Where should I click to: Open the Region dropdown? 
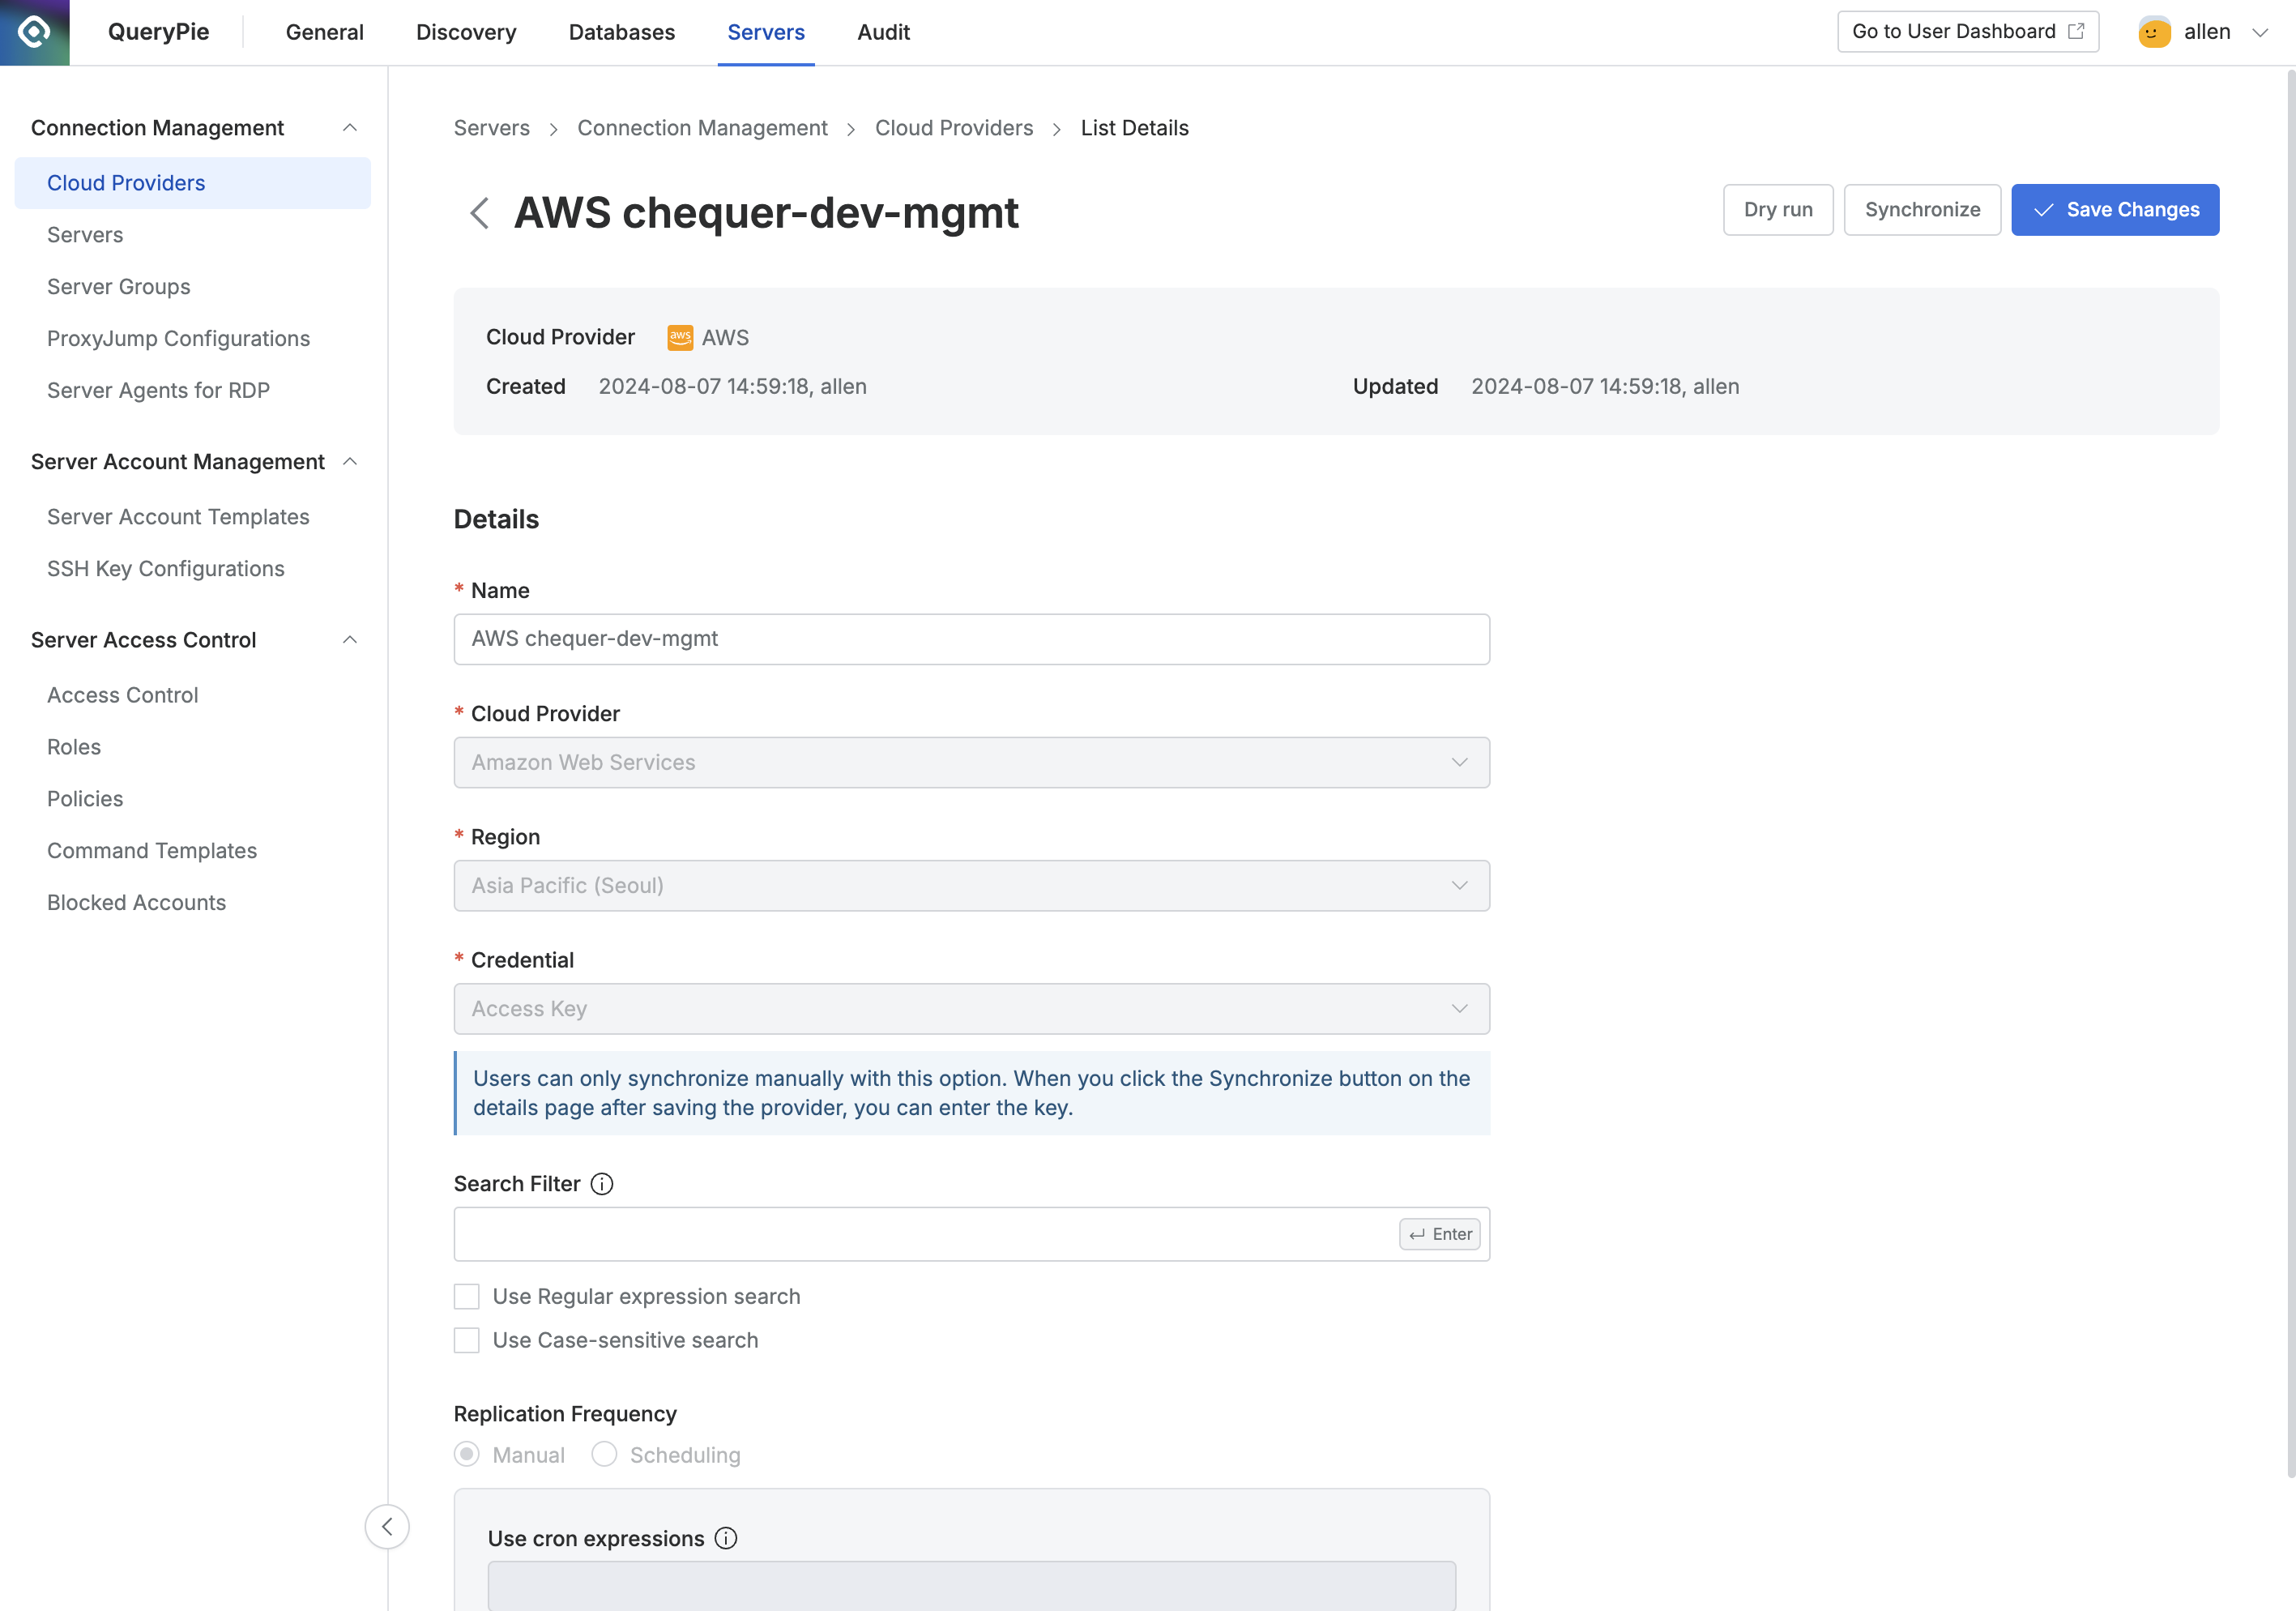point(971,886)
